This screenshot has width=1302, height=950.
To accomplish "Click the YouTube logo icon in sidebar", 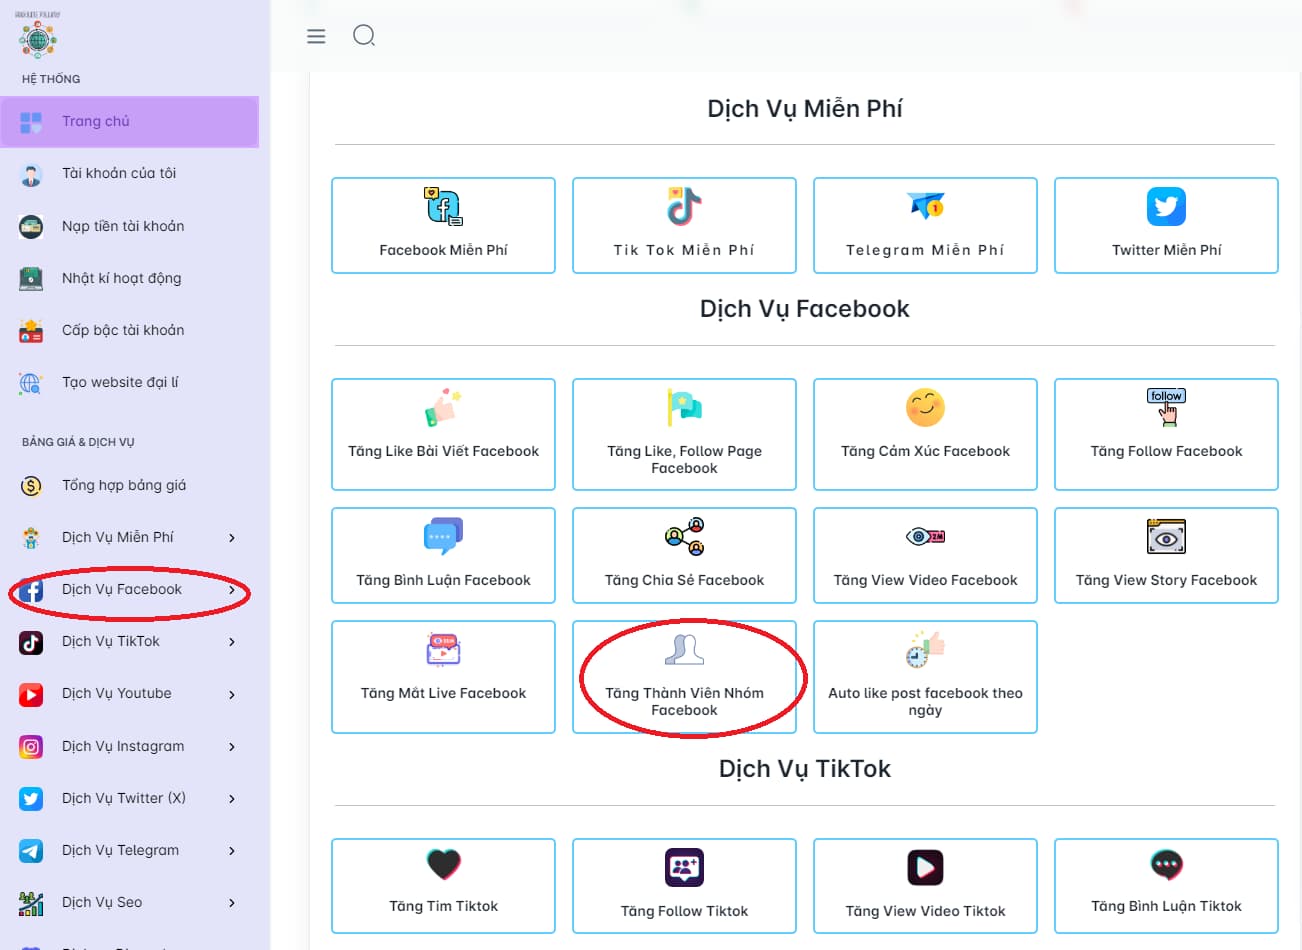I will 31,694.
